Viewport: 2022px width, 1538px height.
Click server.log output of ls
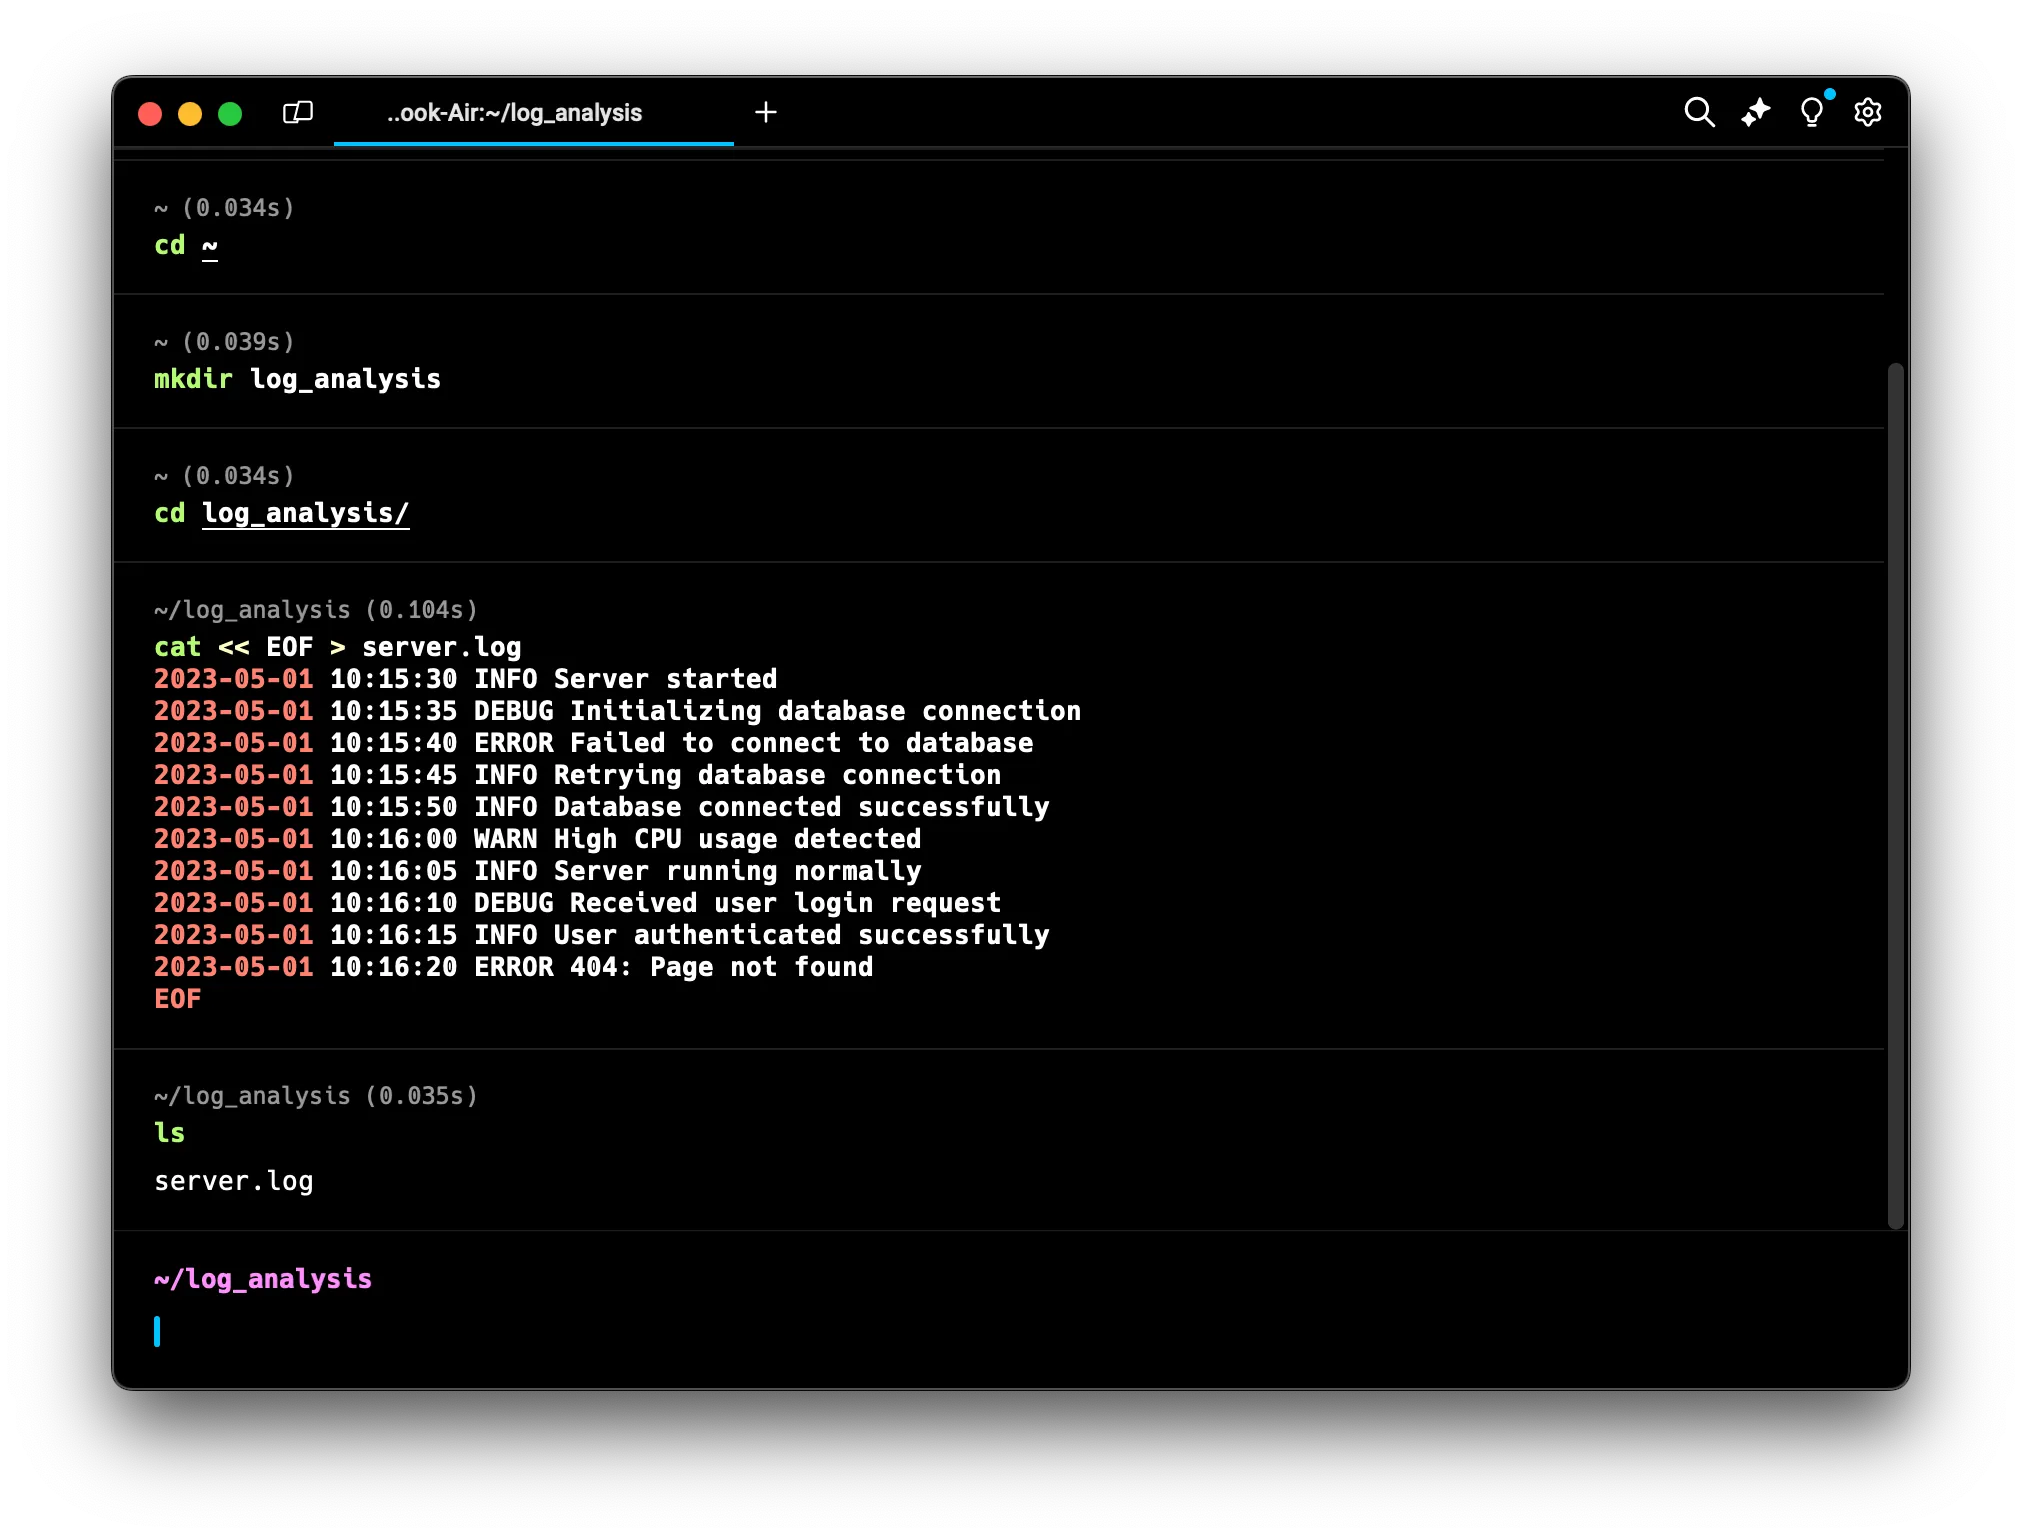[x=234, y=1181]
